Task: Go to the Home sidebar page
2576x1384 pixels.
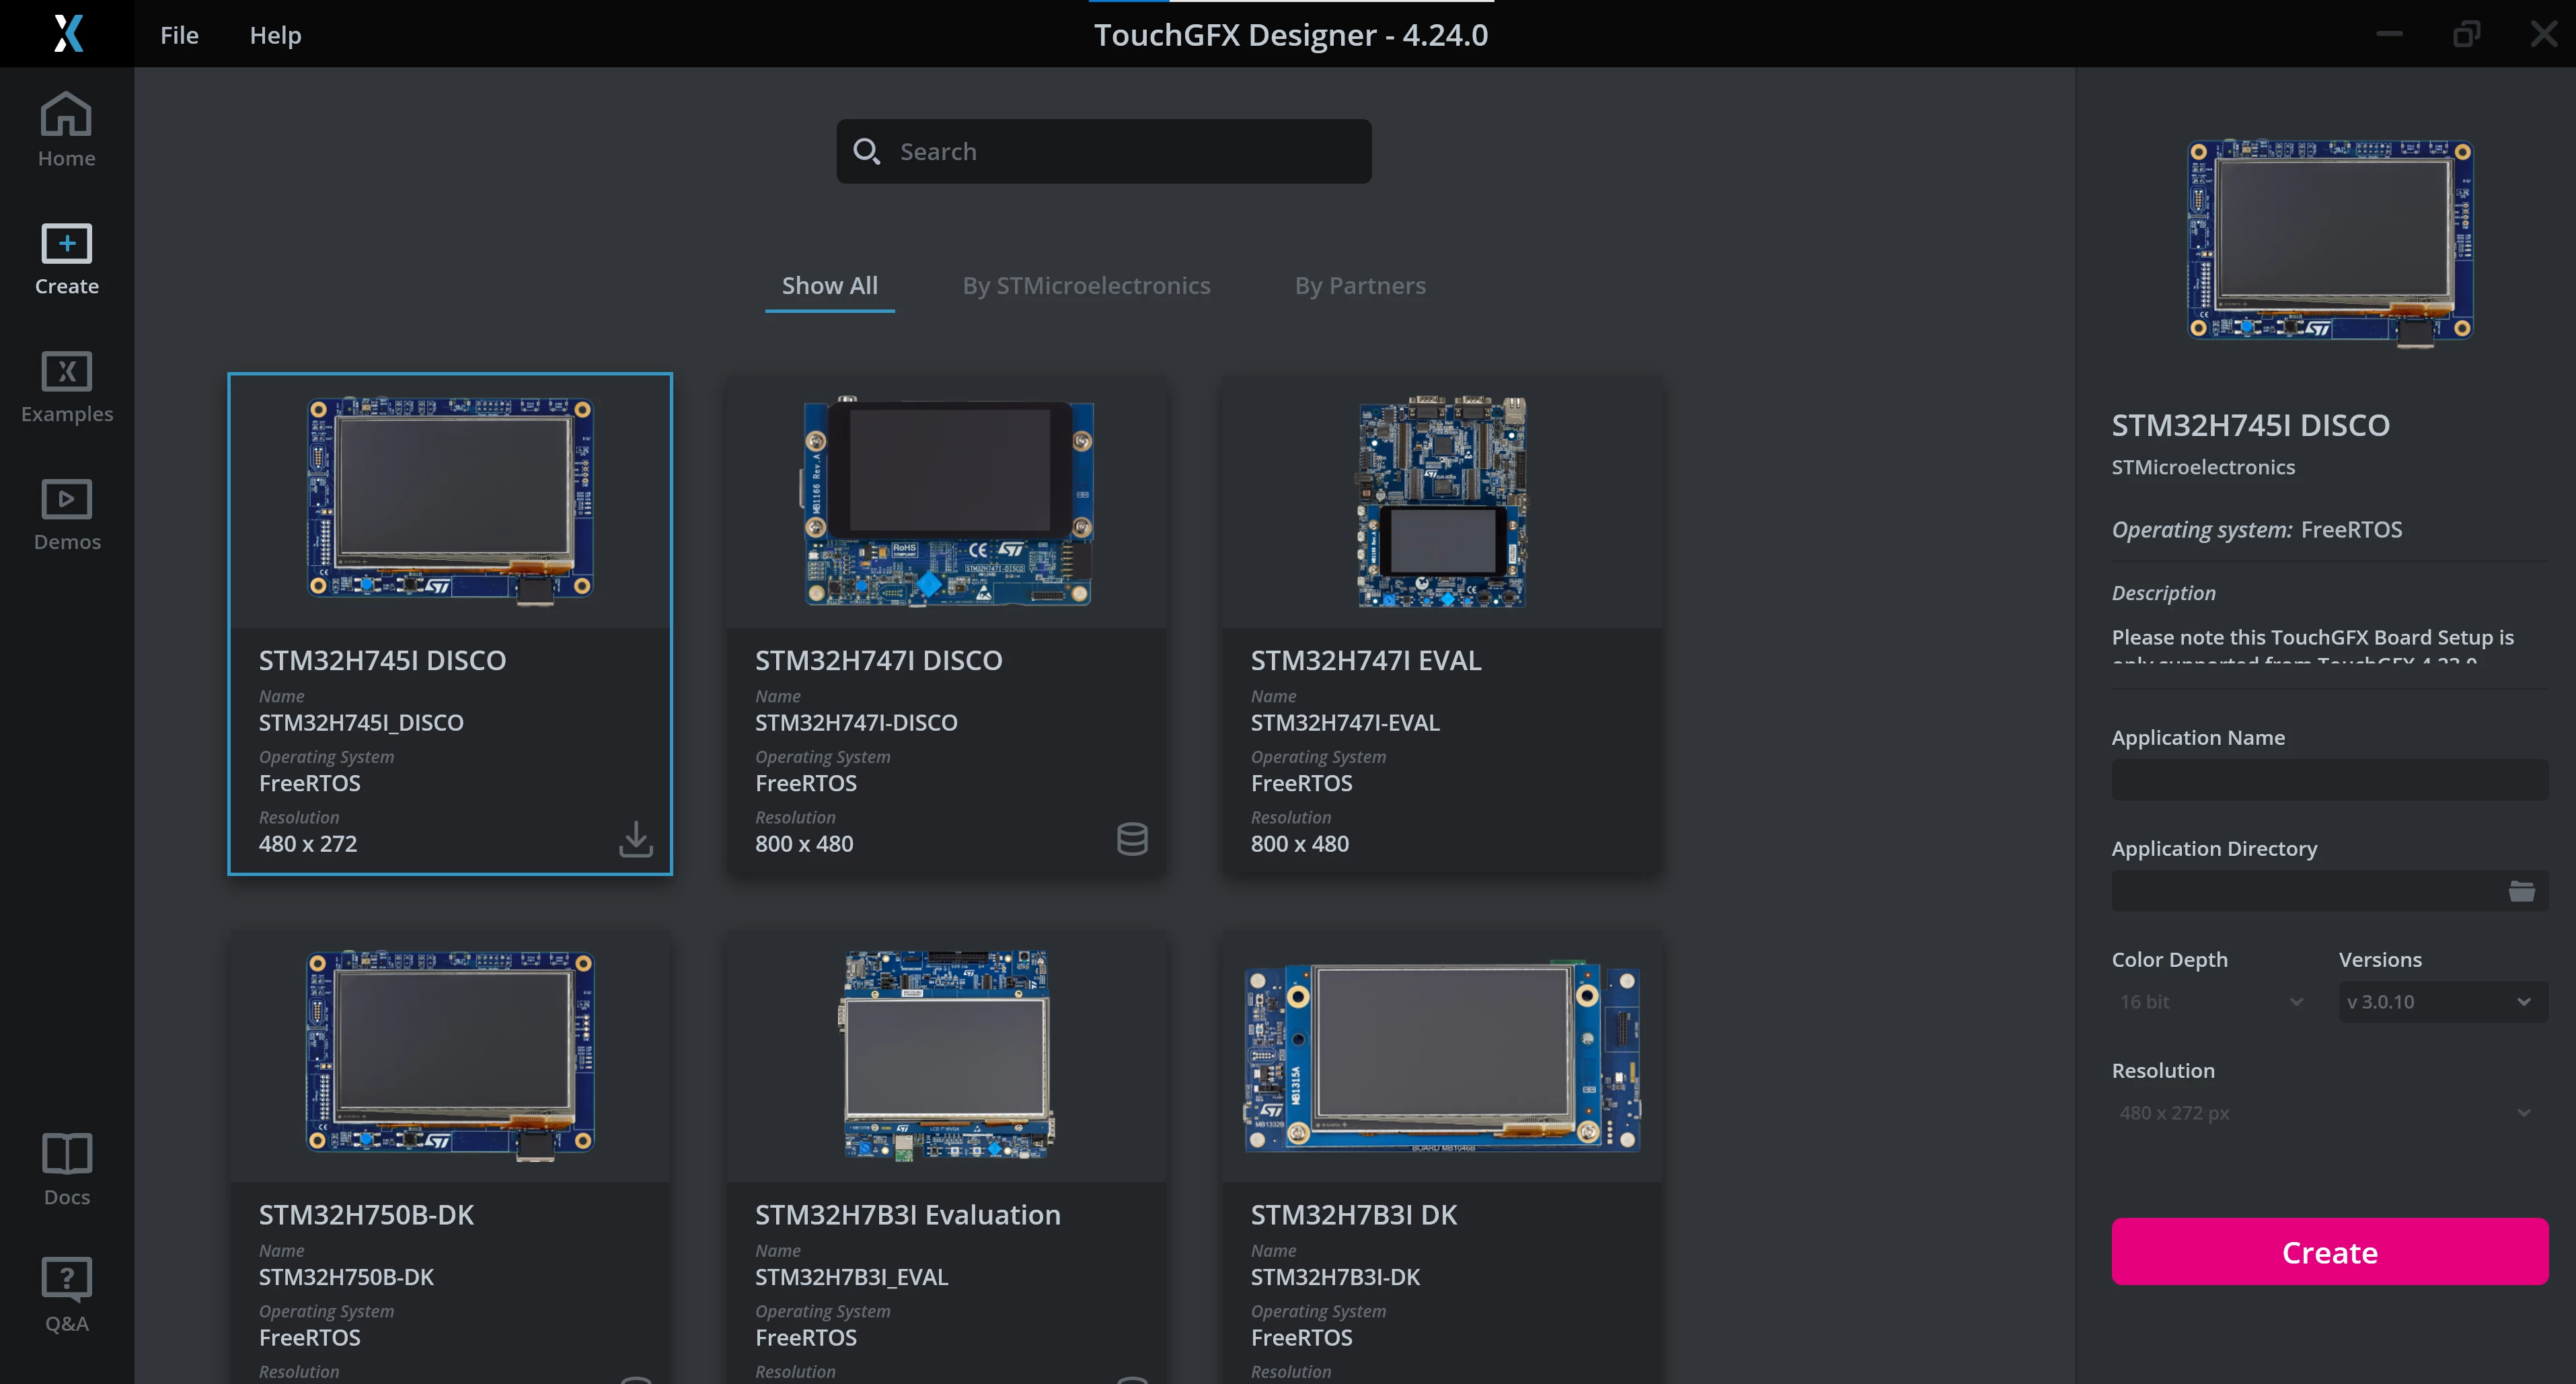Action: pyautogui.click(x=67, y=130)
